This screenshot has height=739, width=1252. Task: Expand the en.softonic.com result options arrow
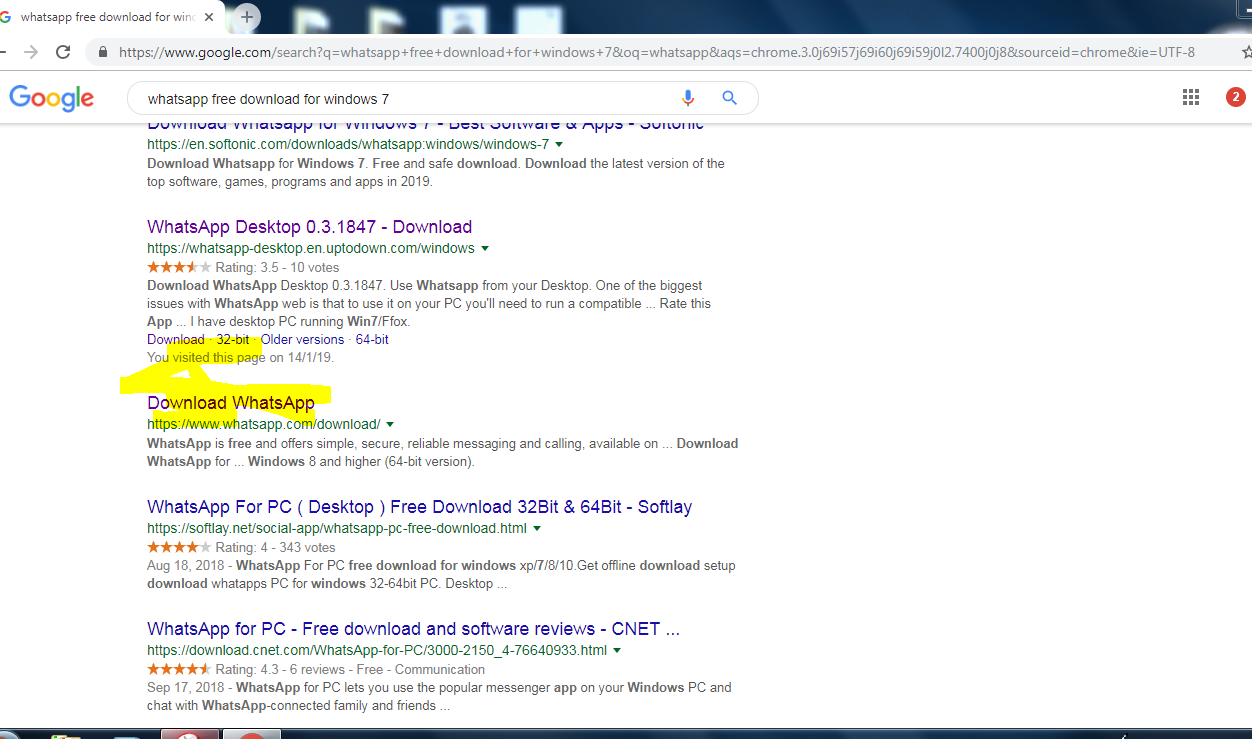[559, 145]
